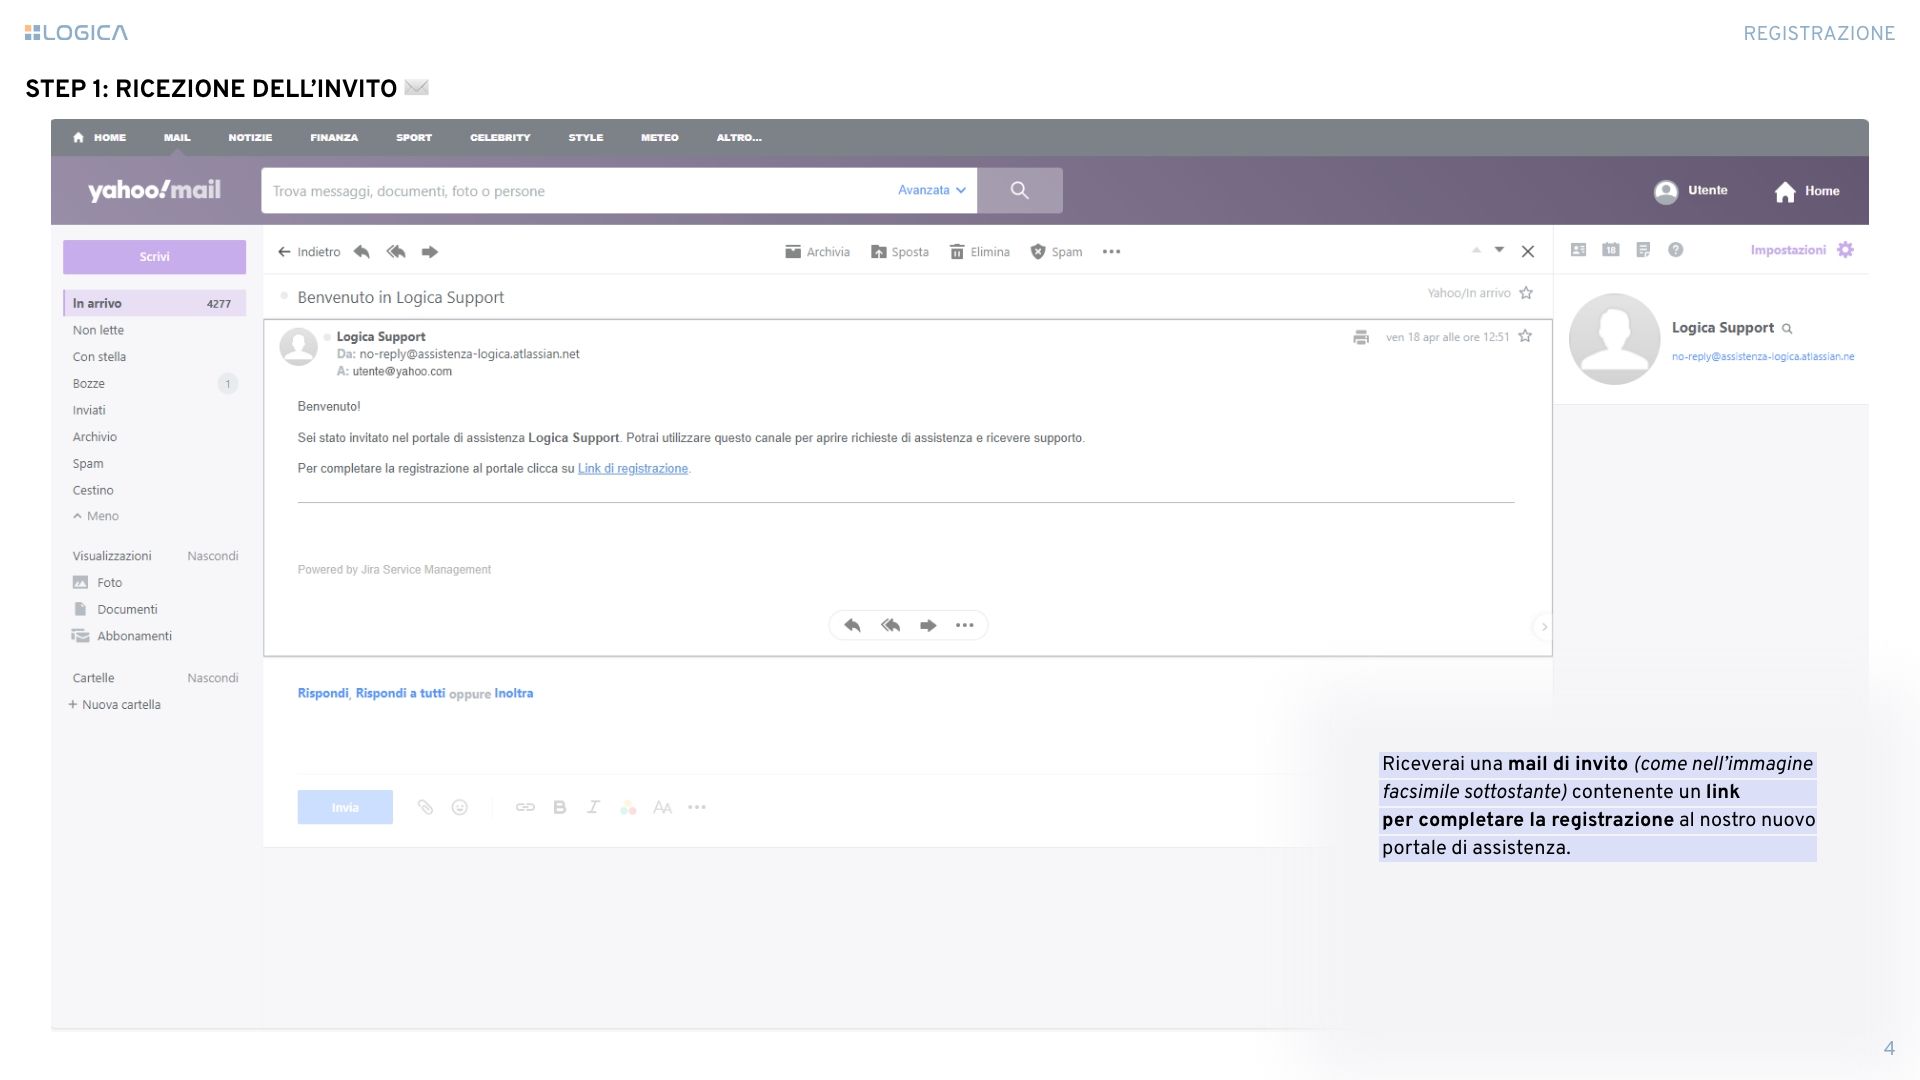Screen dimensions: 1920x1080
Task: Click the search magnifier button
Action: (1020, 190)
